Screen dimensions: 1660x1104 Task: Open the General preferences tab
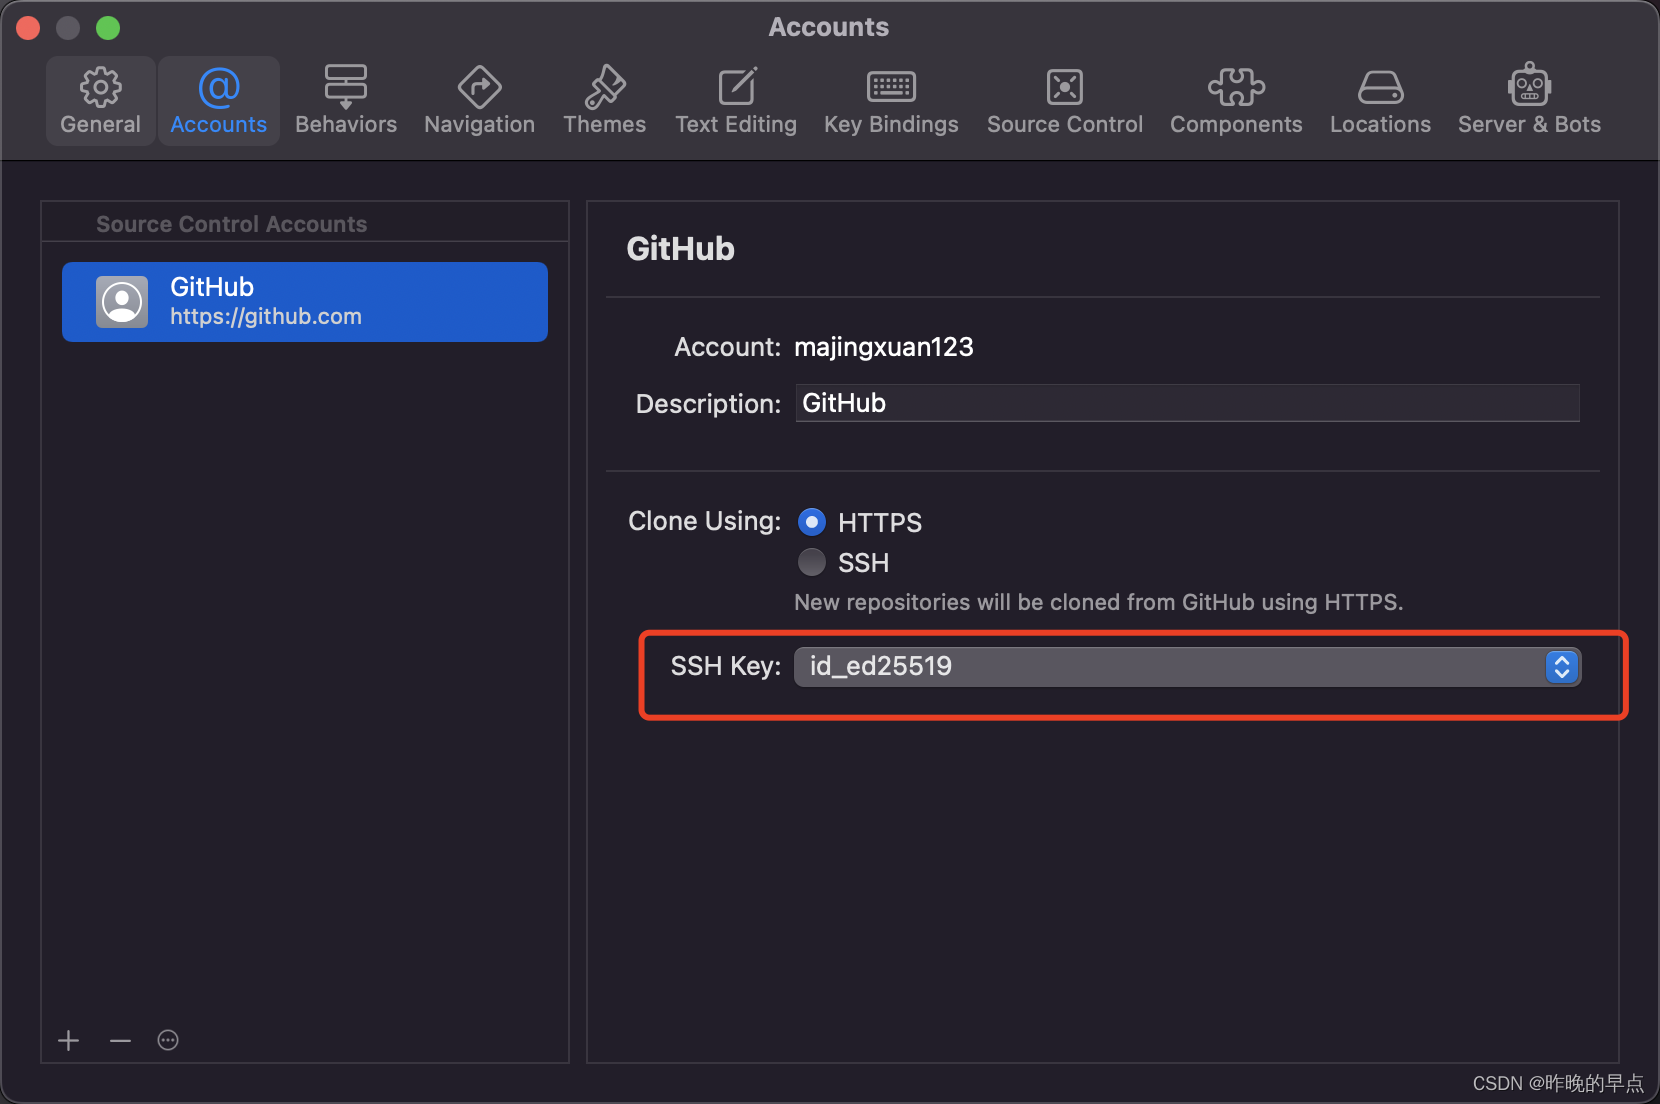[x=100, y=101]
